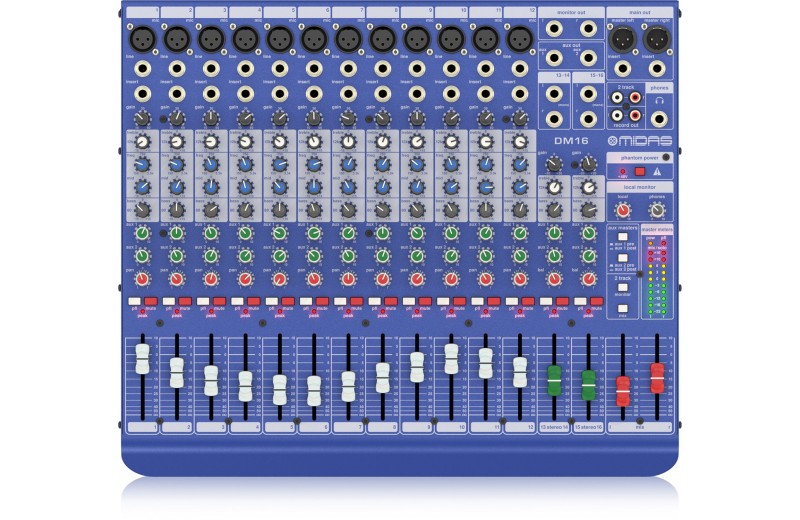Image resolution: width=800 pixels, height=520 pixels.
Task: Click the channel 1 gain knob
Action: (142, 119)
